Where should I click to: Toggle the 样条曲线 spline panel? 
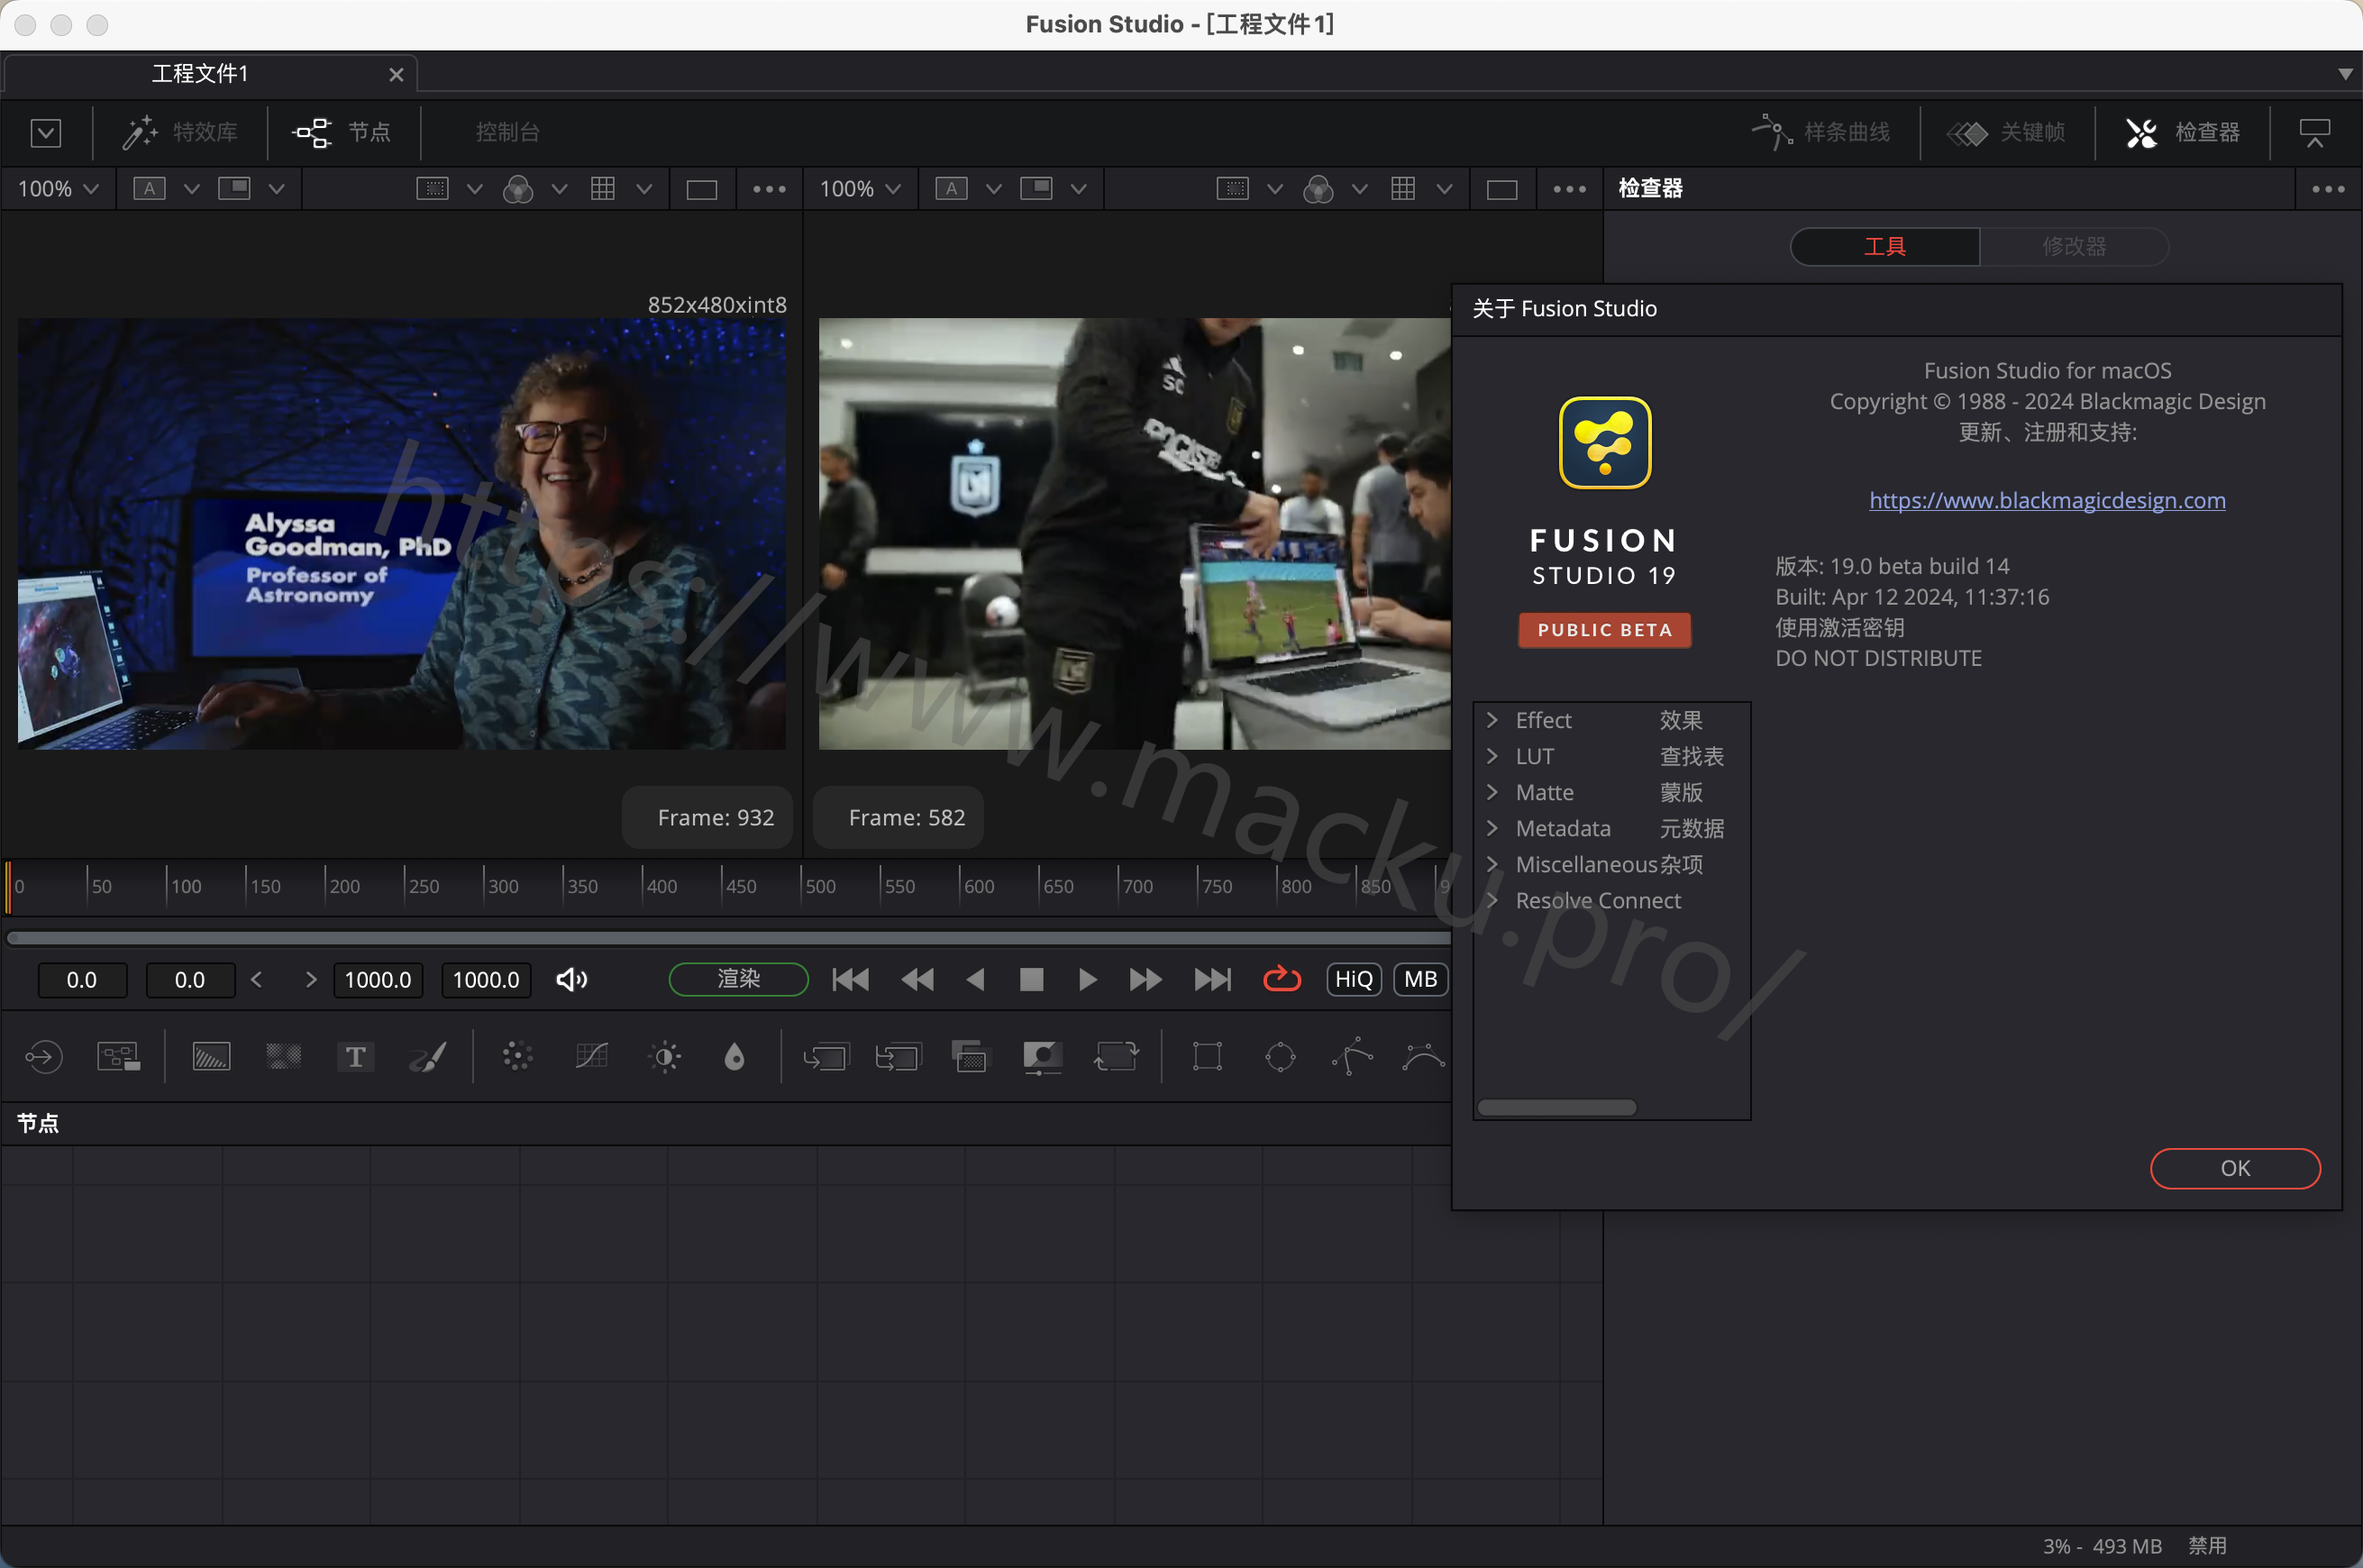[x=1822, y=132]
